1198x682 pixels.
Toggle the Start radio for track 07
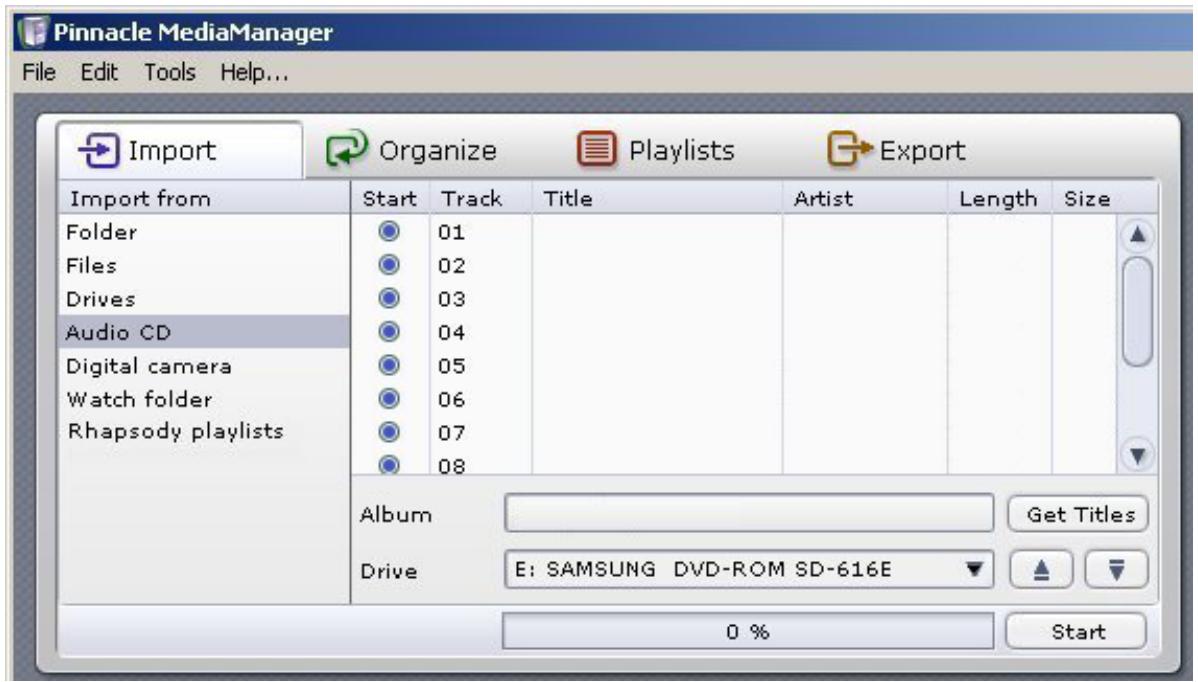click(389, 432)
